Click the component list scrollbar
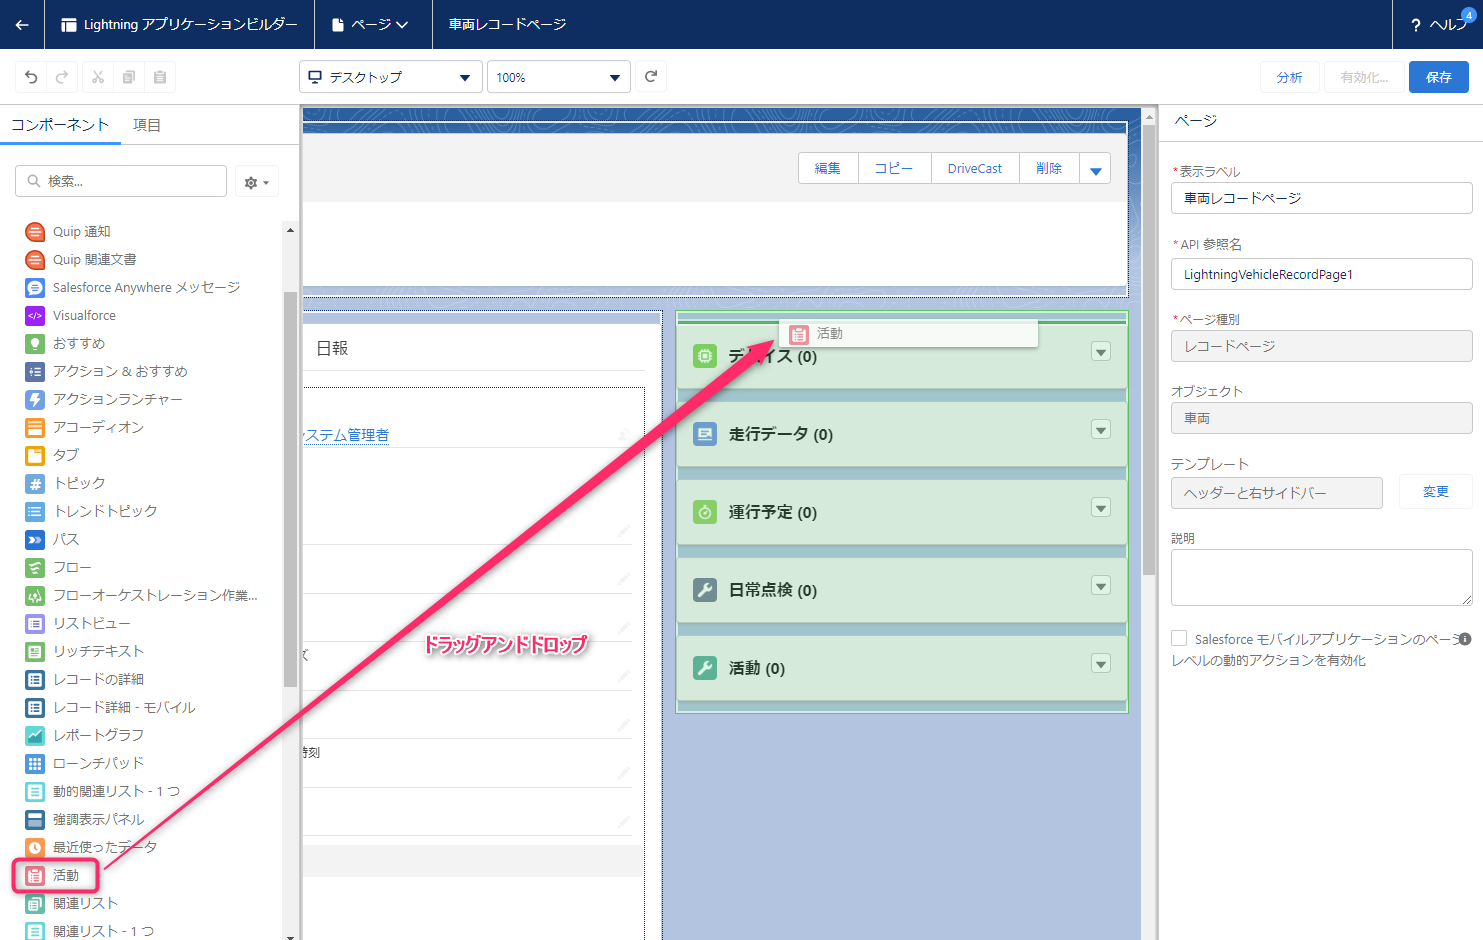This screenshot has width=1483, height=940. 290,489
